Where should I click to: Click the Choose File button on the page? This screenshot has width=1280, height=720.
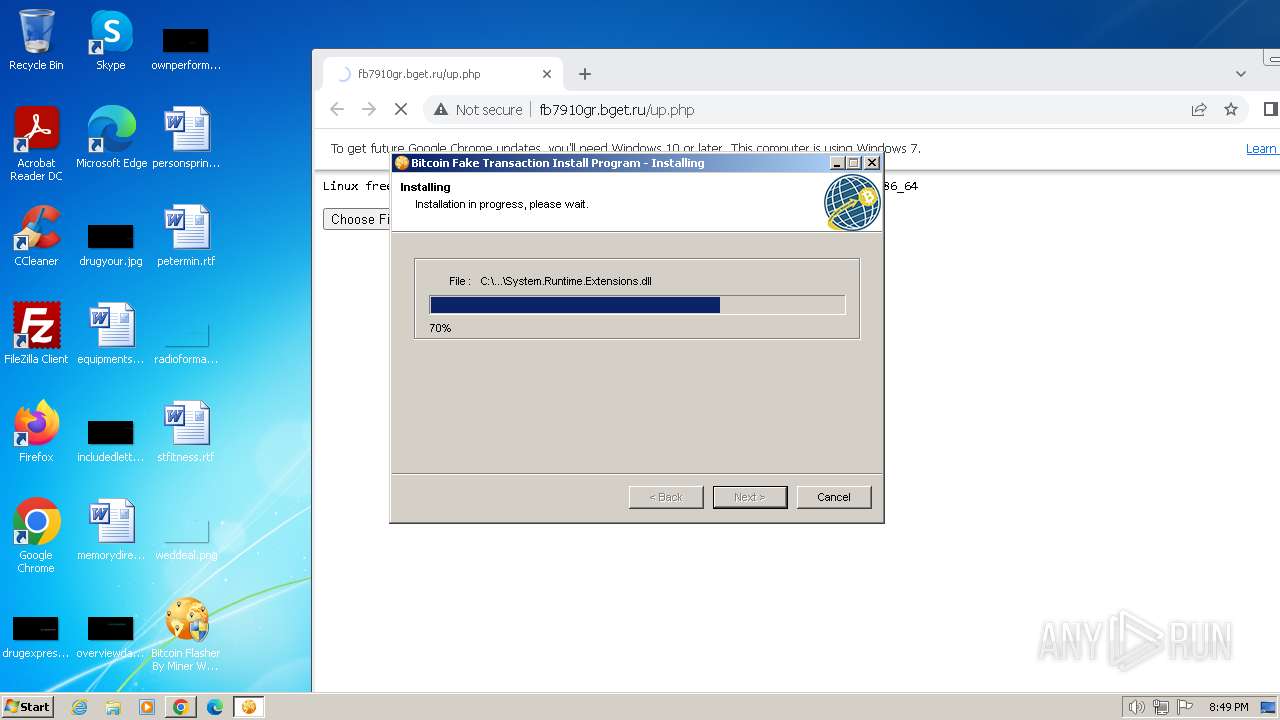[x=357, y=219]
